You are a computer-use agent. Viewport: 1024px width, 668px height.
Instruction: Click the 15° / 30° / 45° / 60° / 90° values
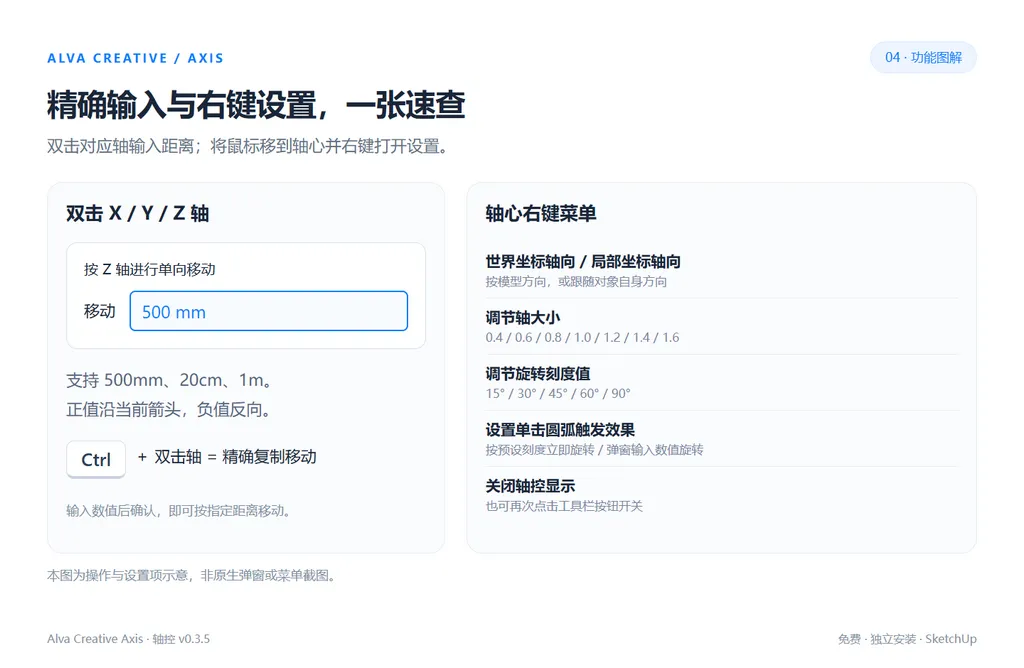coord(558,394)
